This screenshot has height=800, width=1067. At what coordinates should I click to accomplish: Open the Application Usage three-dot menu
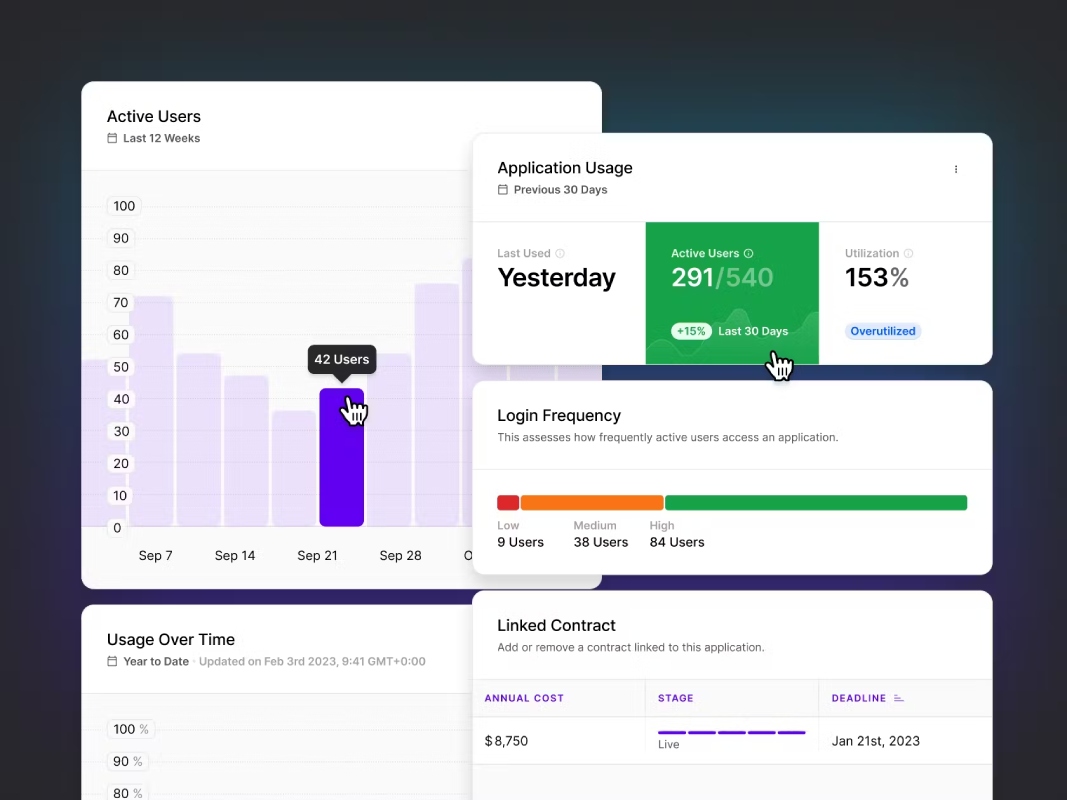tap(955, 169)
